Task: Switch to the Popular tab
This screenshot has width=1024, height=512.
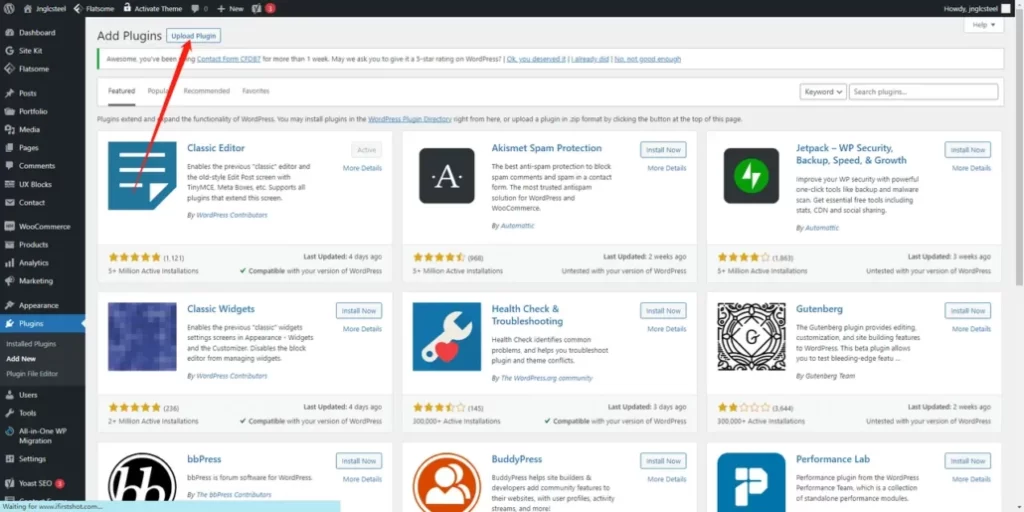Action: tap(159, 91)
